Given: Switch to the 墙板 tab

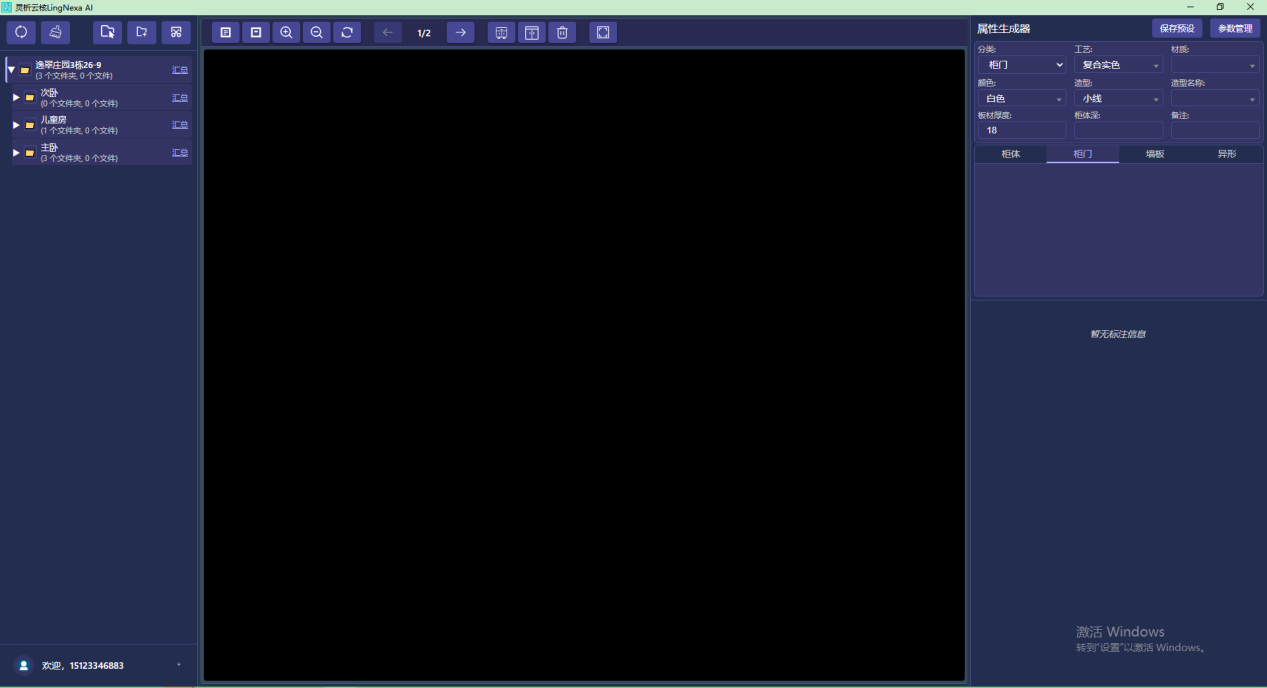Looking at the screenshot, I should pos(1155,154).
